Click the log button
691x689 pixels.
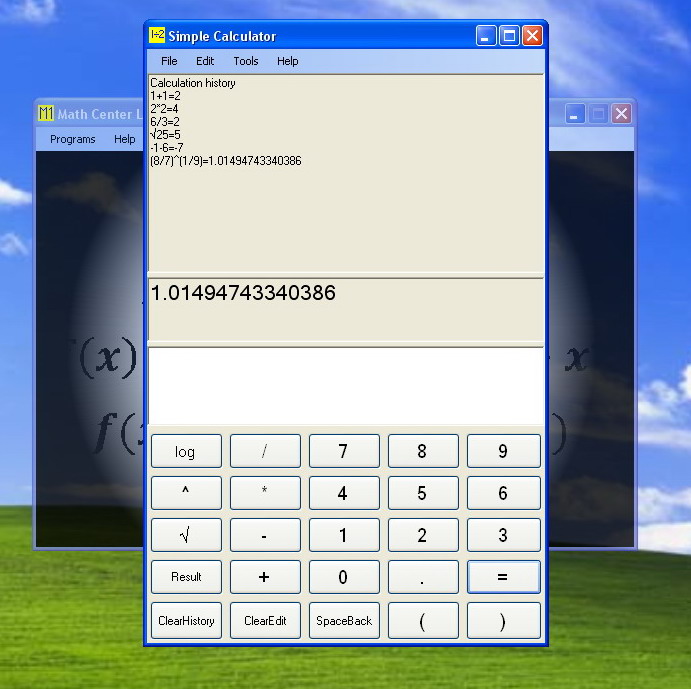pos(186,451)
